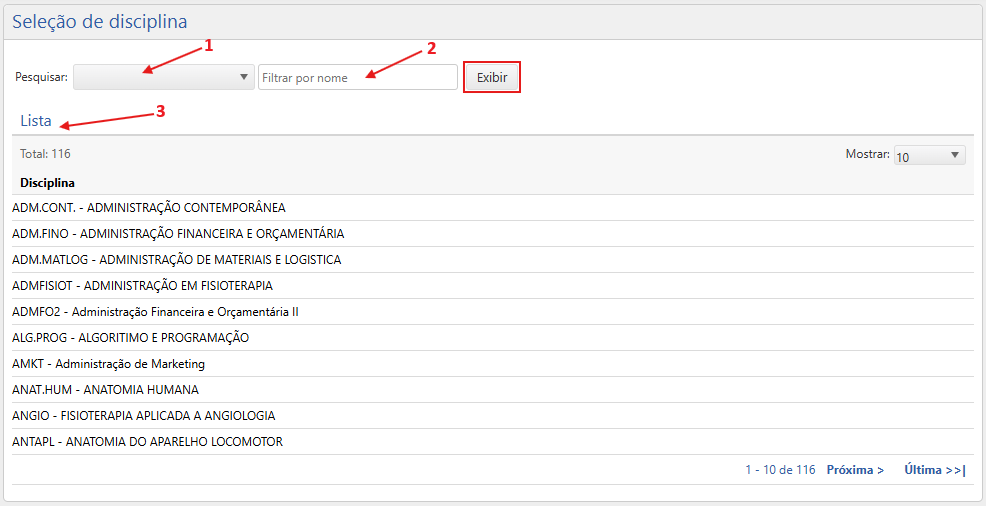
Task: Select the Lista tab heading
Action: pos(36,121)
